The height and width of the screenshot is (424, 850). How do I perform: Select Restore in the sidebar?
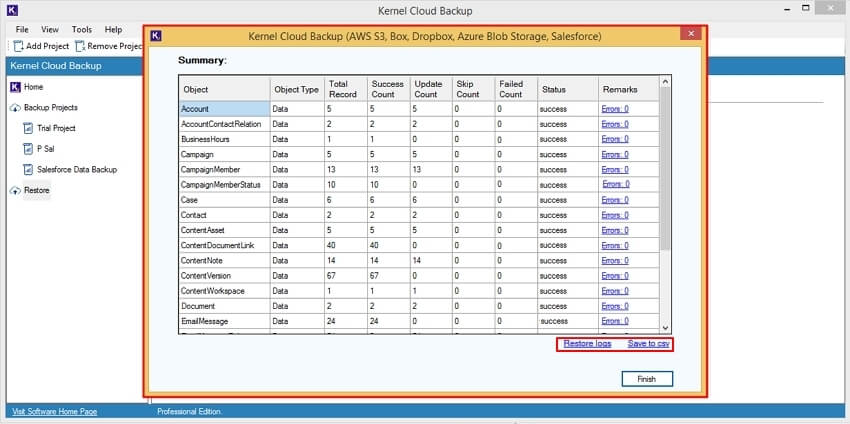37,190
